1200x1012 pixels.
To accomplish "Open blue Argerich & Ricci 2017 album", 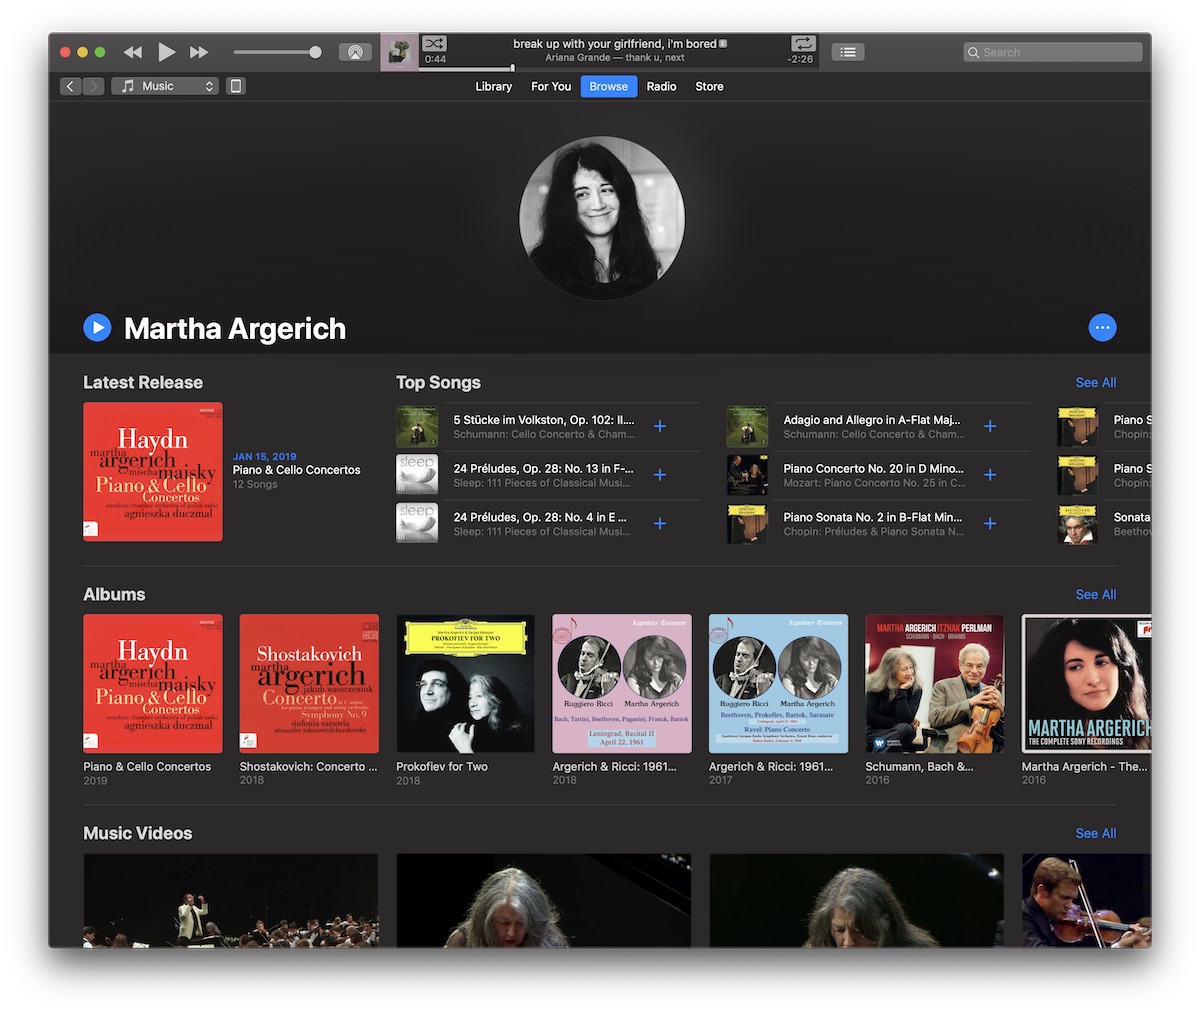I will [x=779, y=684].
